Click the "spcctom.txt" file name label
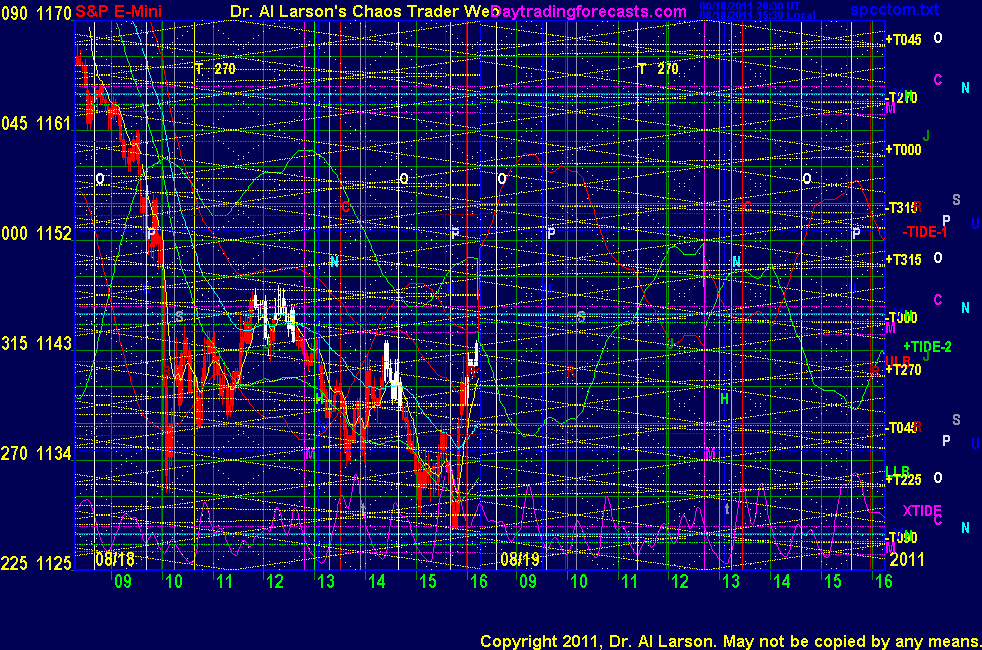Screen dimensions: 982x650 [894, 9]
